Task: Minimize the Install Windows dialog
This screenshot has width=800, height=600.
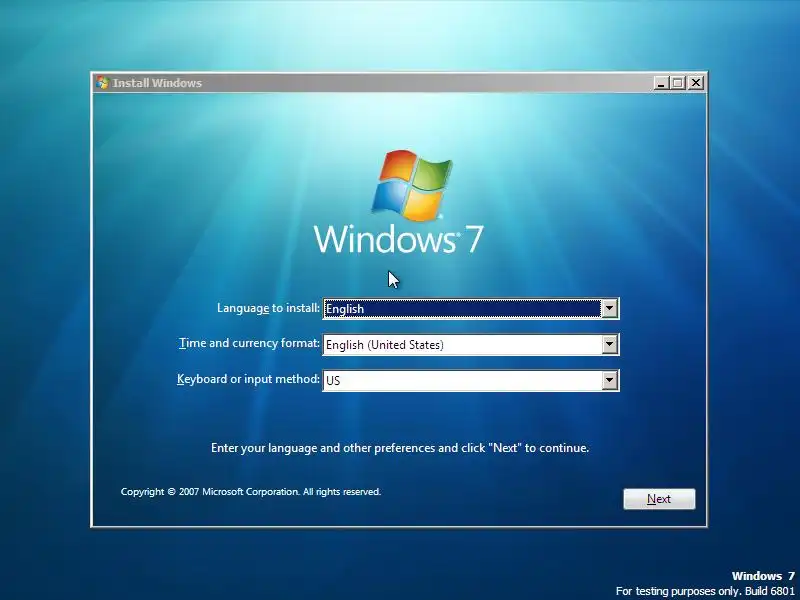Action: click(x=661, y=83)
